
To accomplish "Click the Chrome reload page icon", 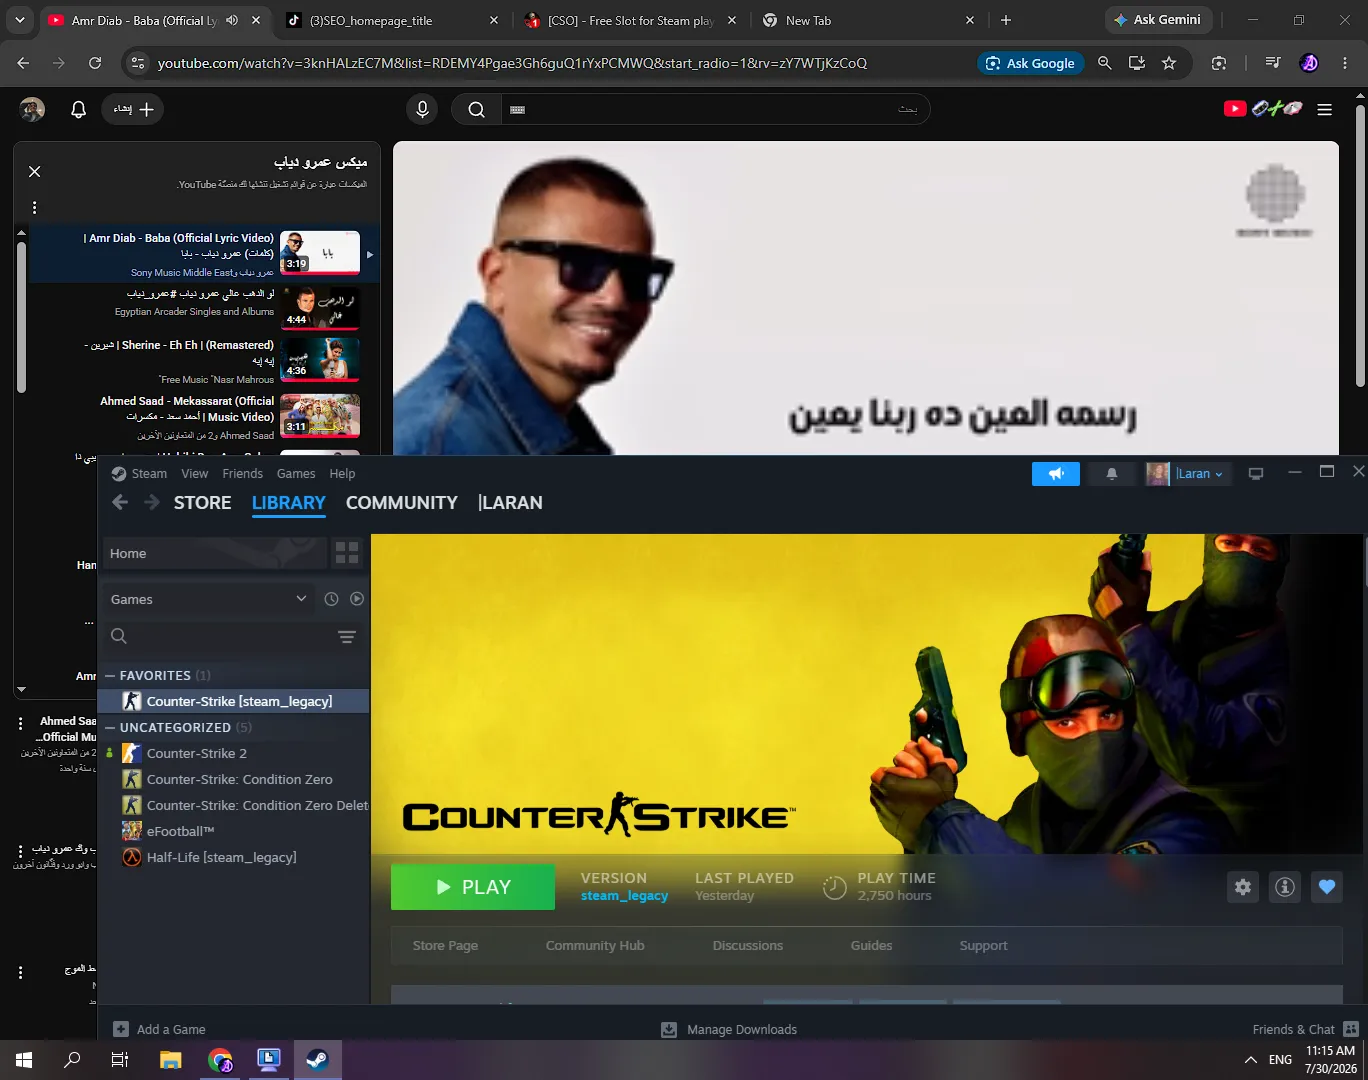I will click(x=95, y=63).
